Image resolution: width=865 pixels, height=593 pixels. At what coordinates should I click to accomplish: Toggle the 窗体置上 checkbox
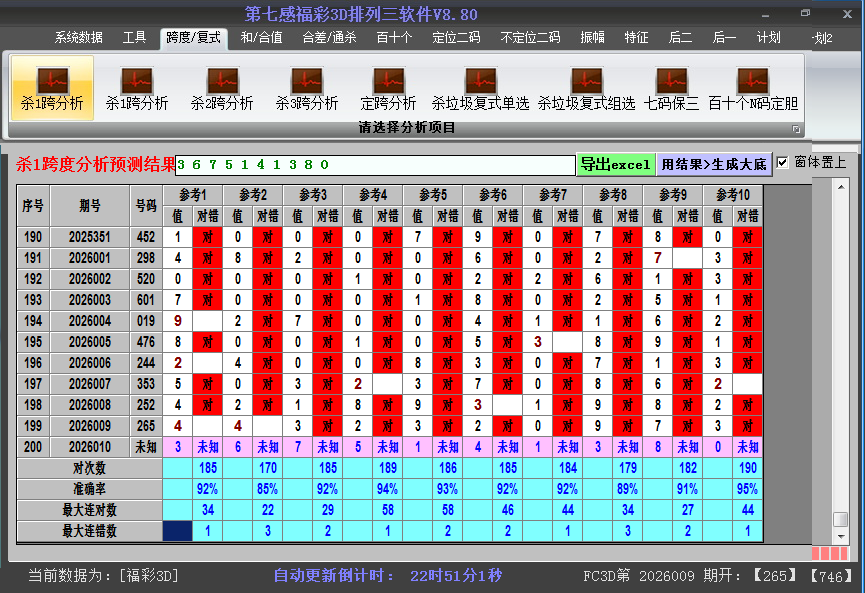coord(783,162)
